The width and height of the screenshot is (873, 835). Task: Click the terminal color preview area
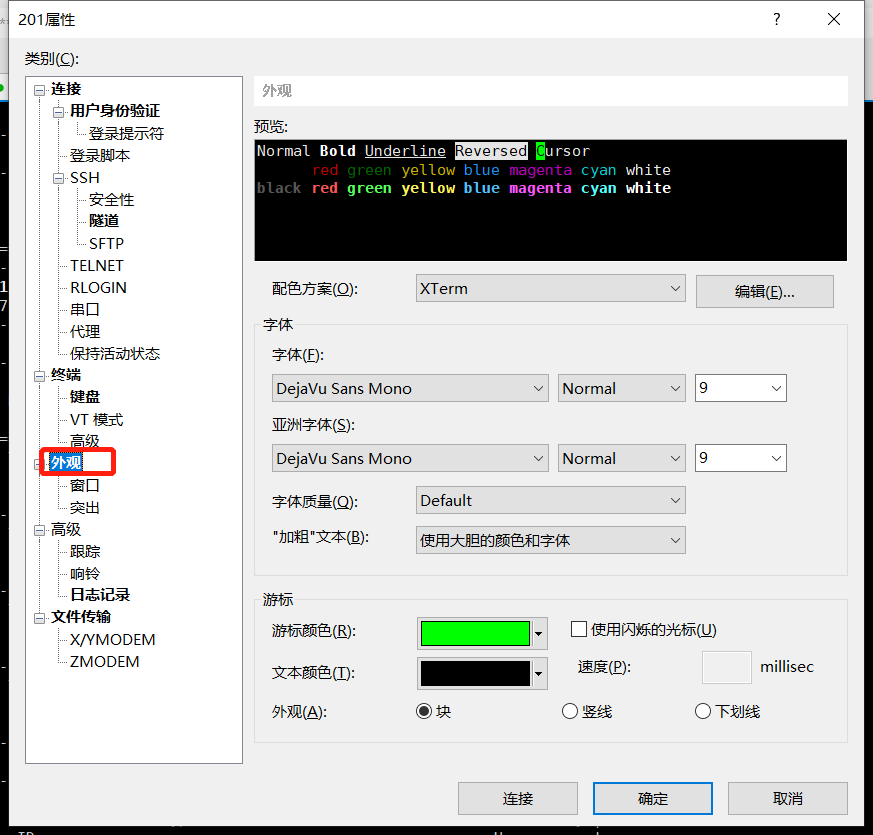pos(551,200)
